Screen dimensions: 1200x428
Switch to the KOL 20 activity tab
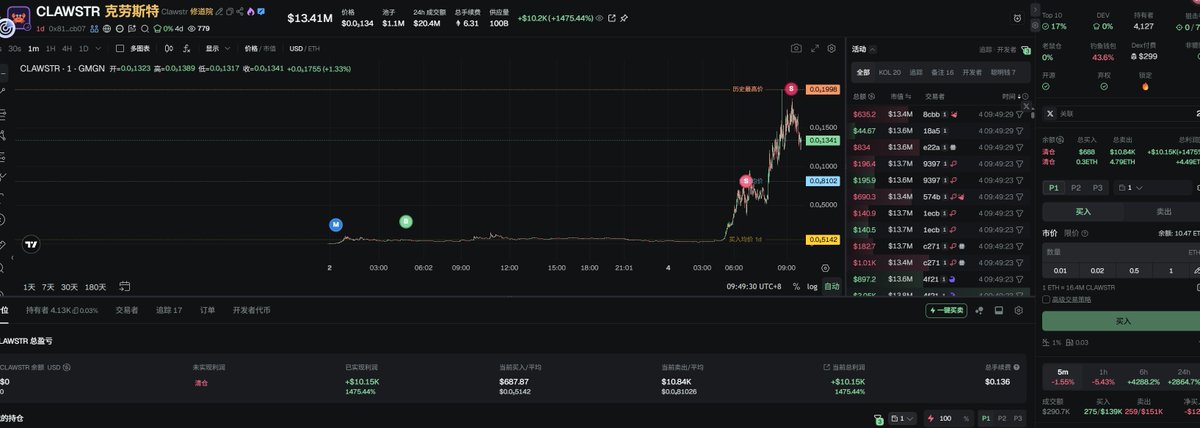[x=889, y=72]
